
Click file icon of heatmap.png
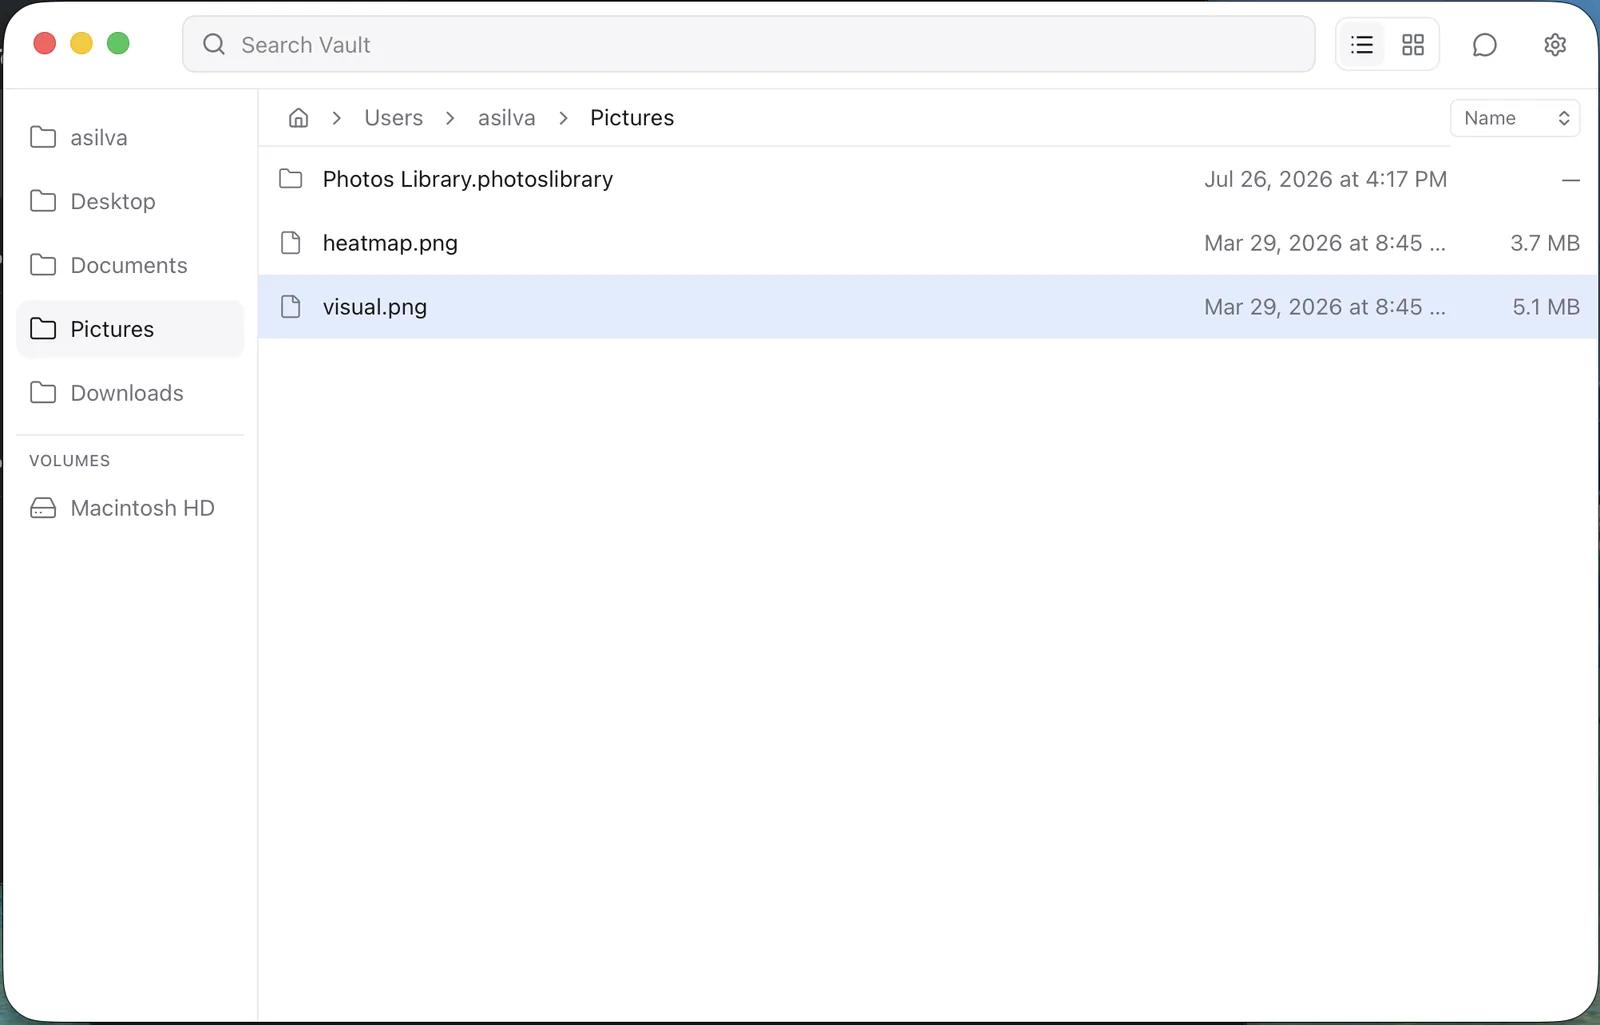coord(291,243)
